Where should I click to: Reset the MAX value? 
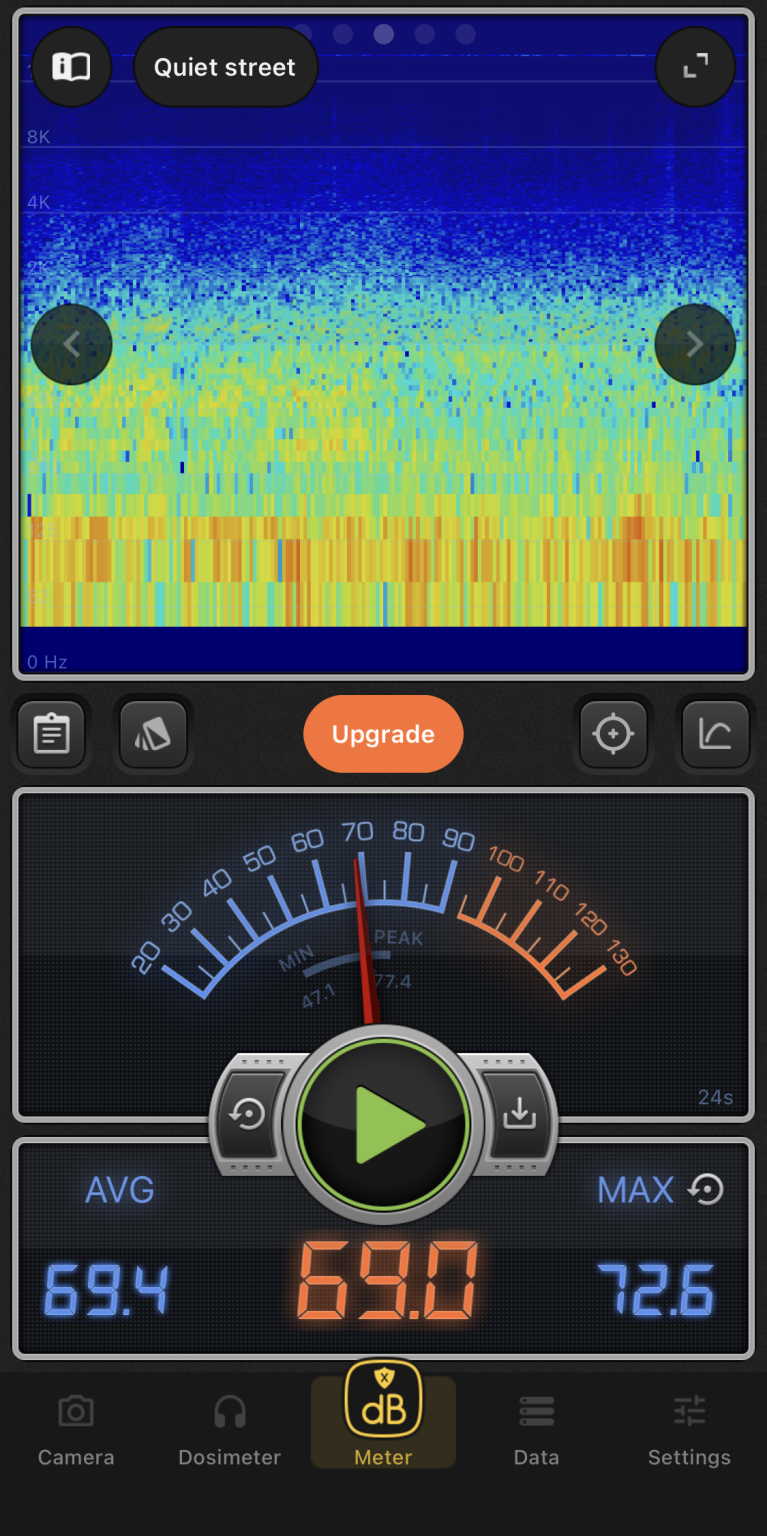click(707, 1189)
